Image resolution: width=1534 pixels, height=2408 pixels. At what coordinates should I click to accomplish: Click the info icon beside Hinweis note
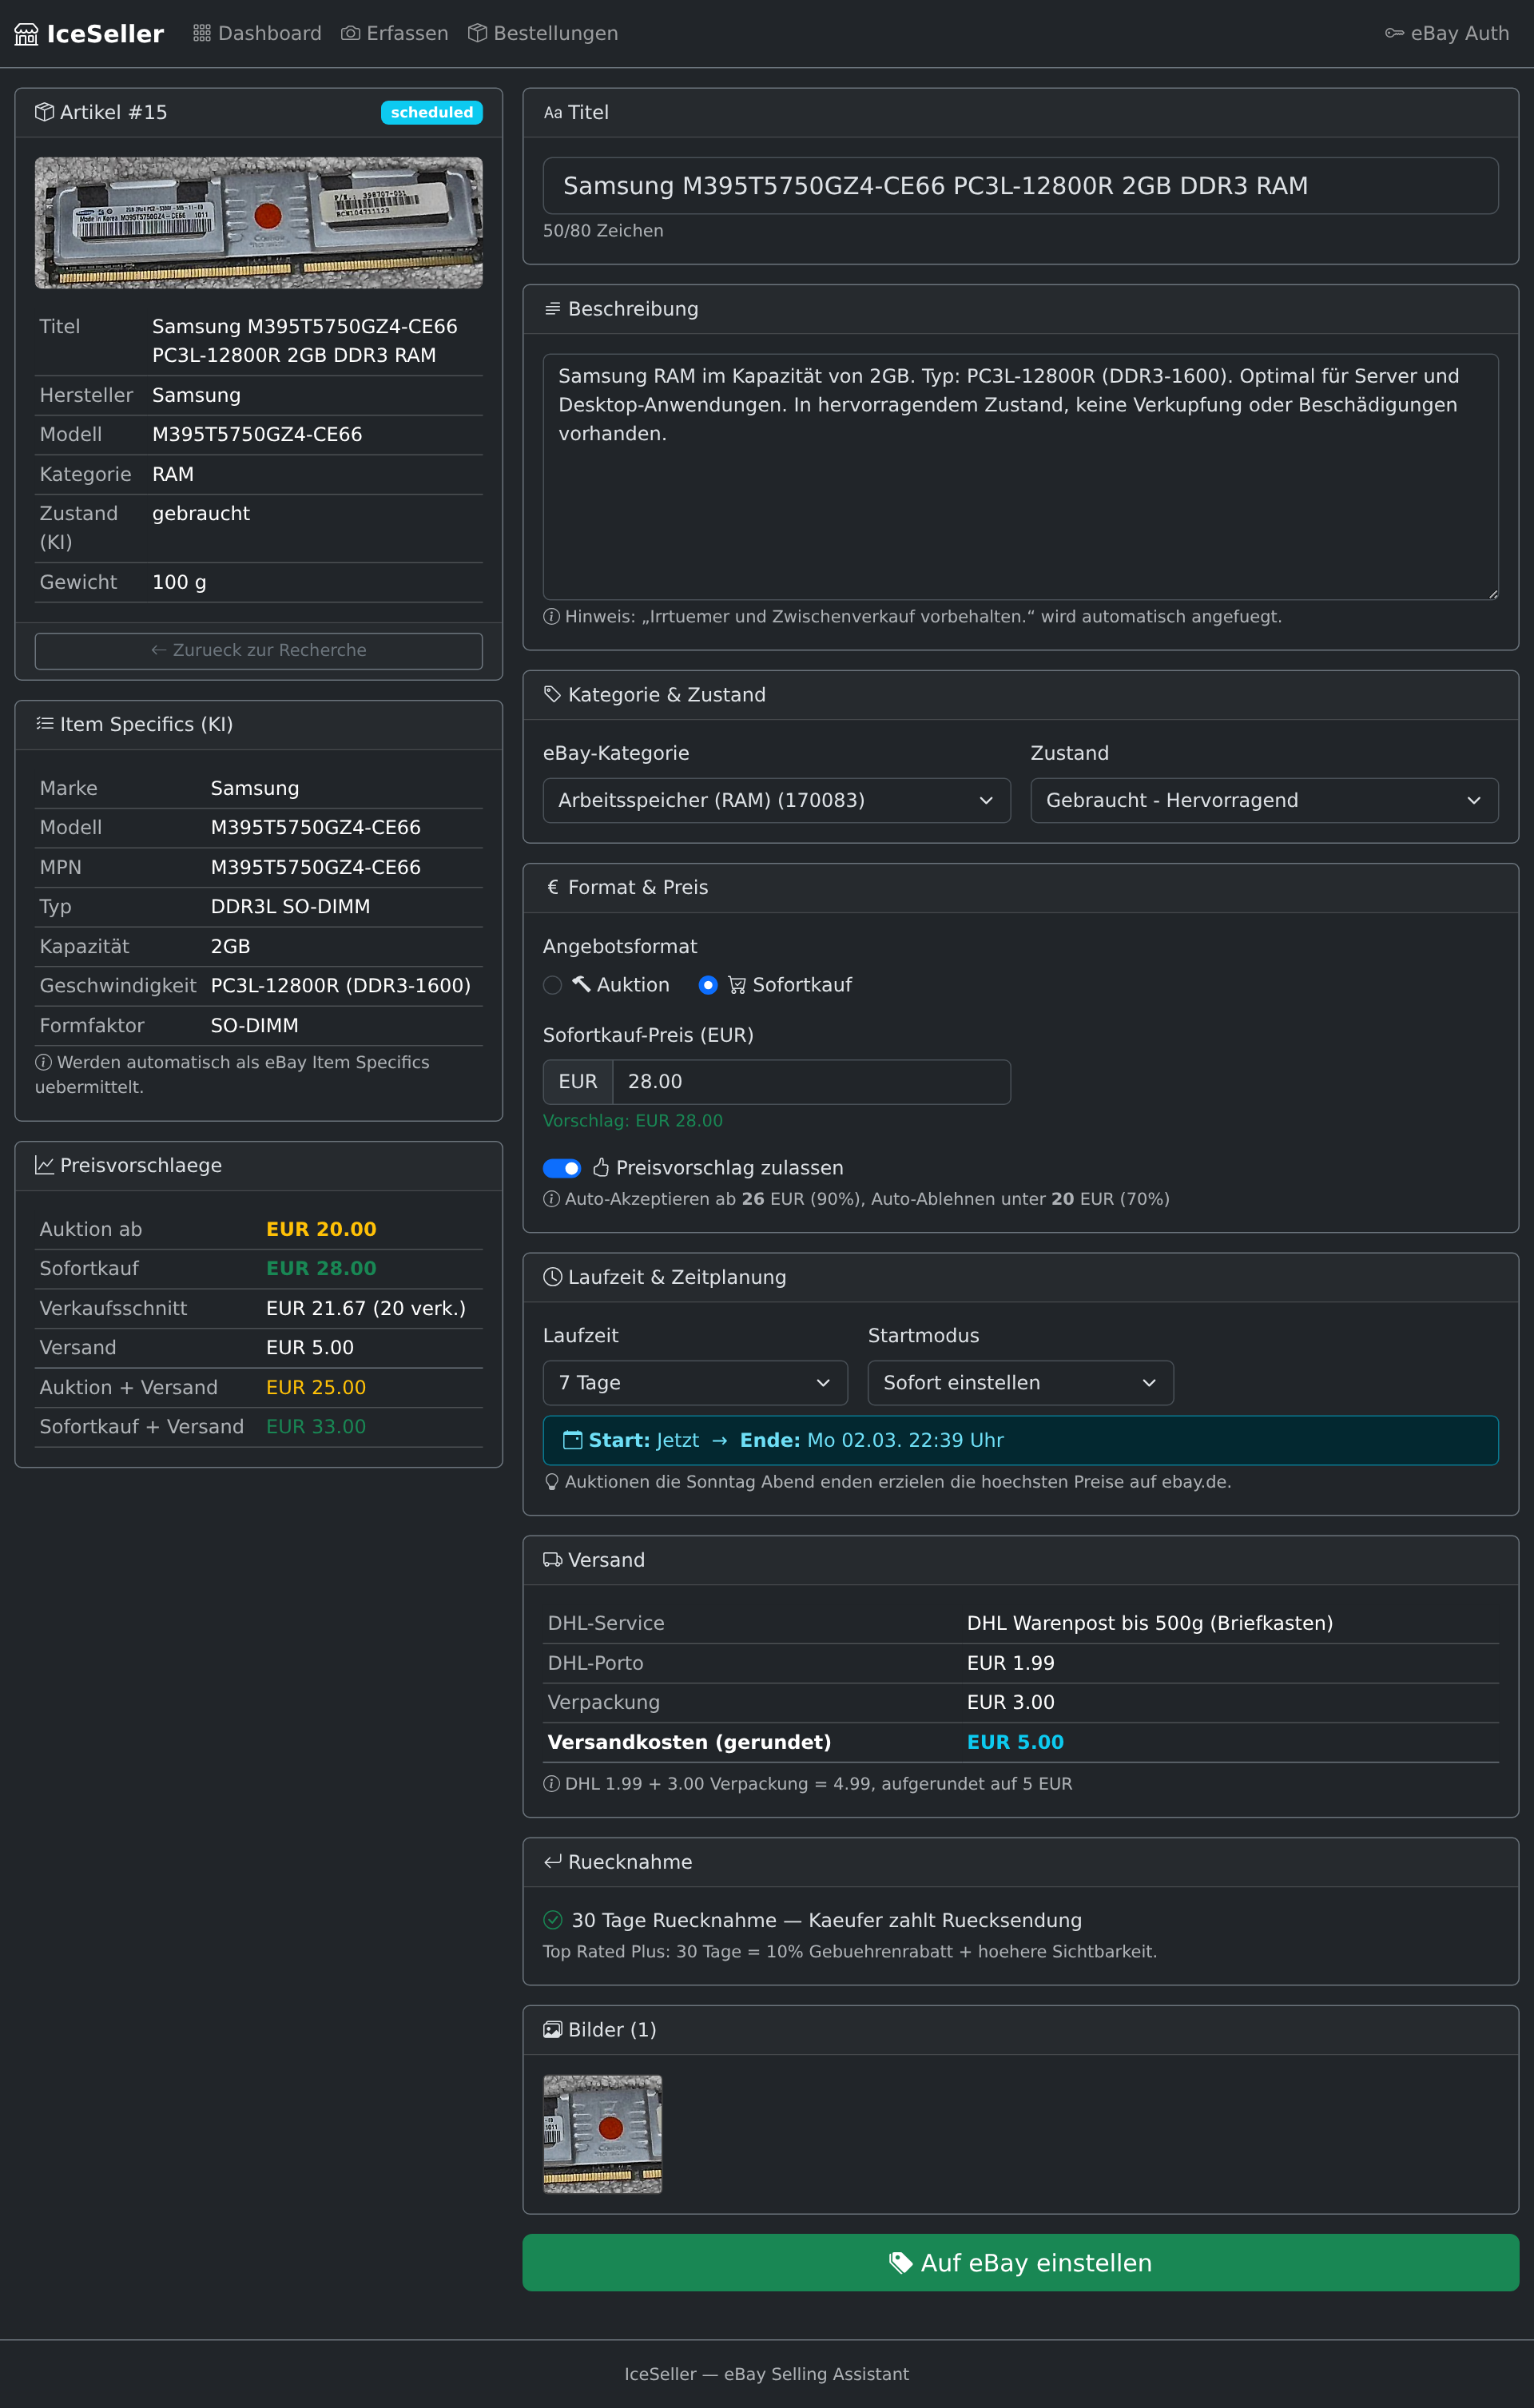pos(551,617)
